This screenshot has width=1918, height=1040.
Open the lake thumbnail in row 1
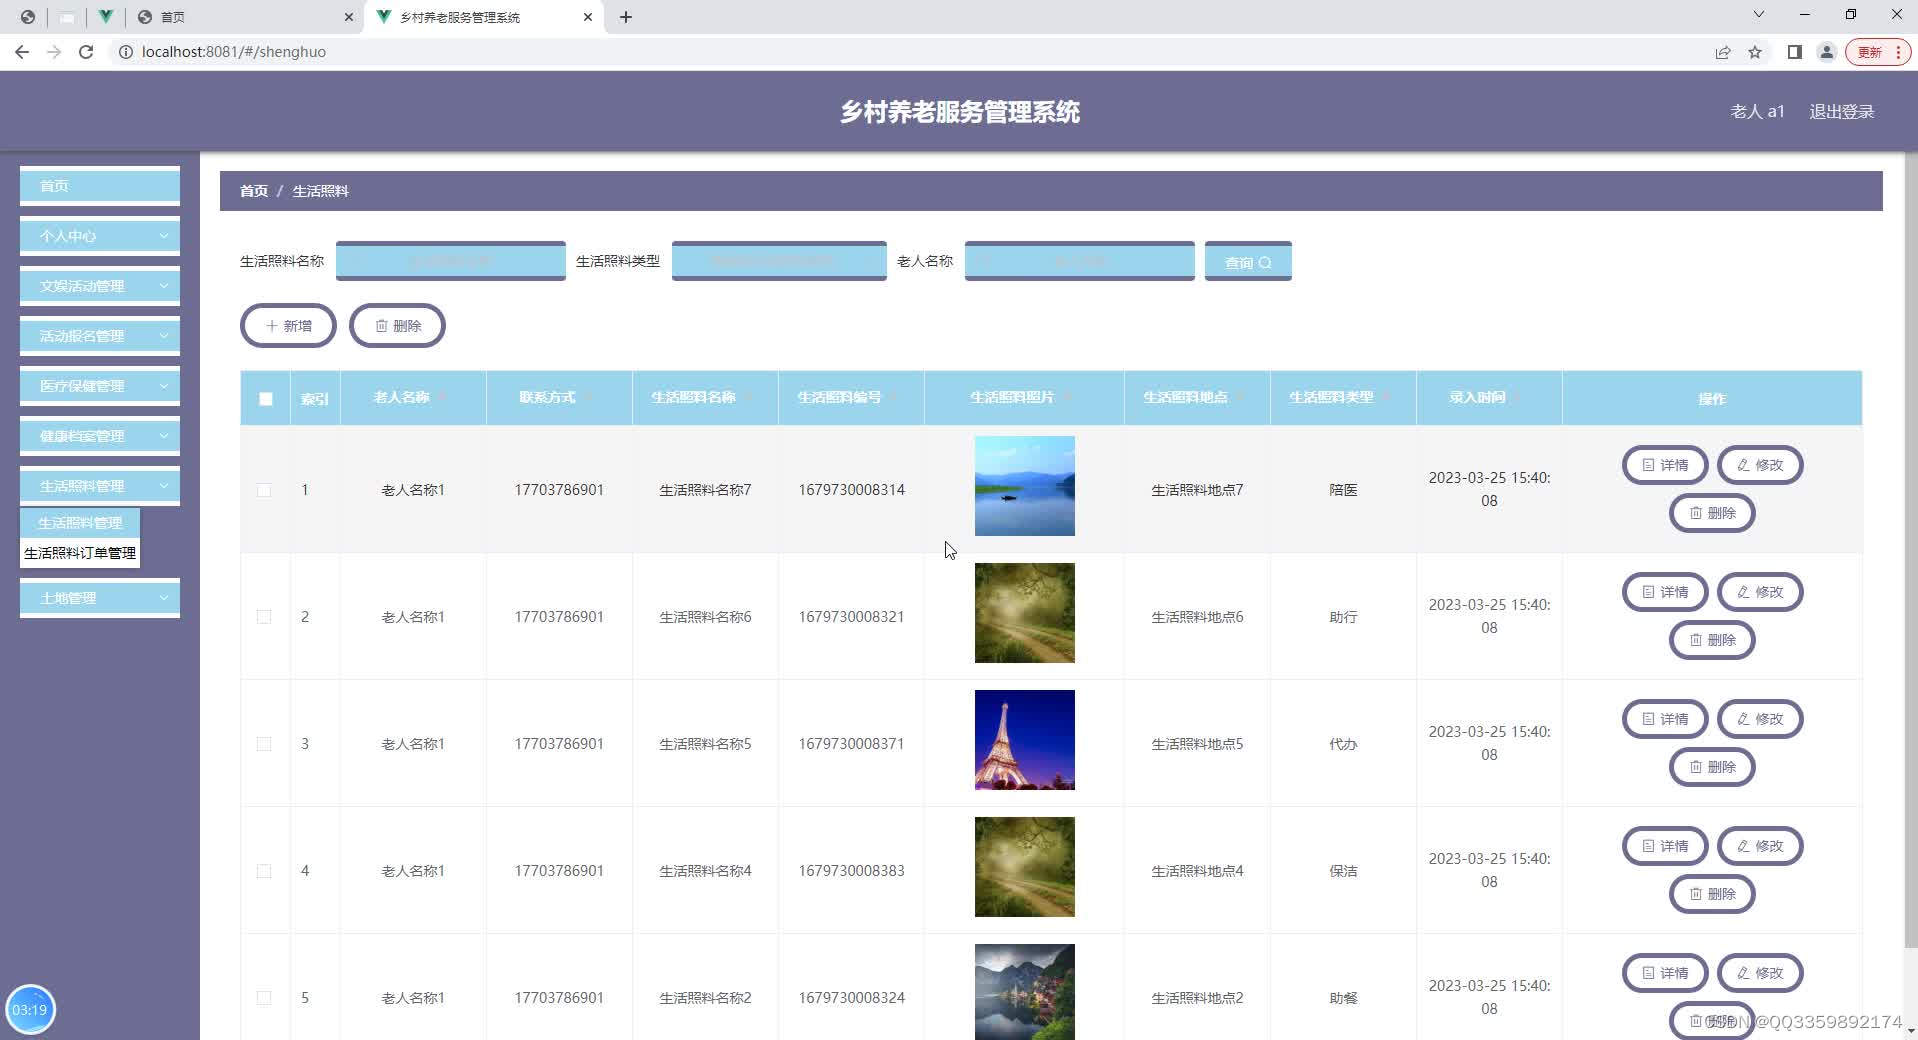(x=1025, y=486)
